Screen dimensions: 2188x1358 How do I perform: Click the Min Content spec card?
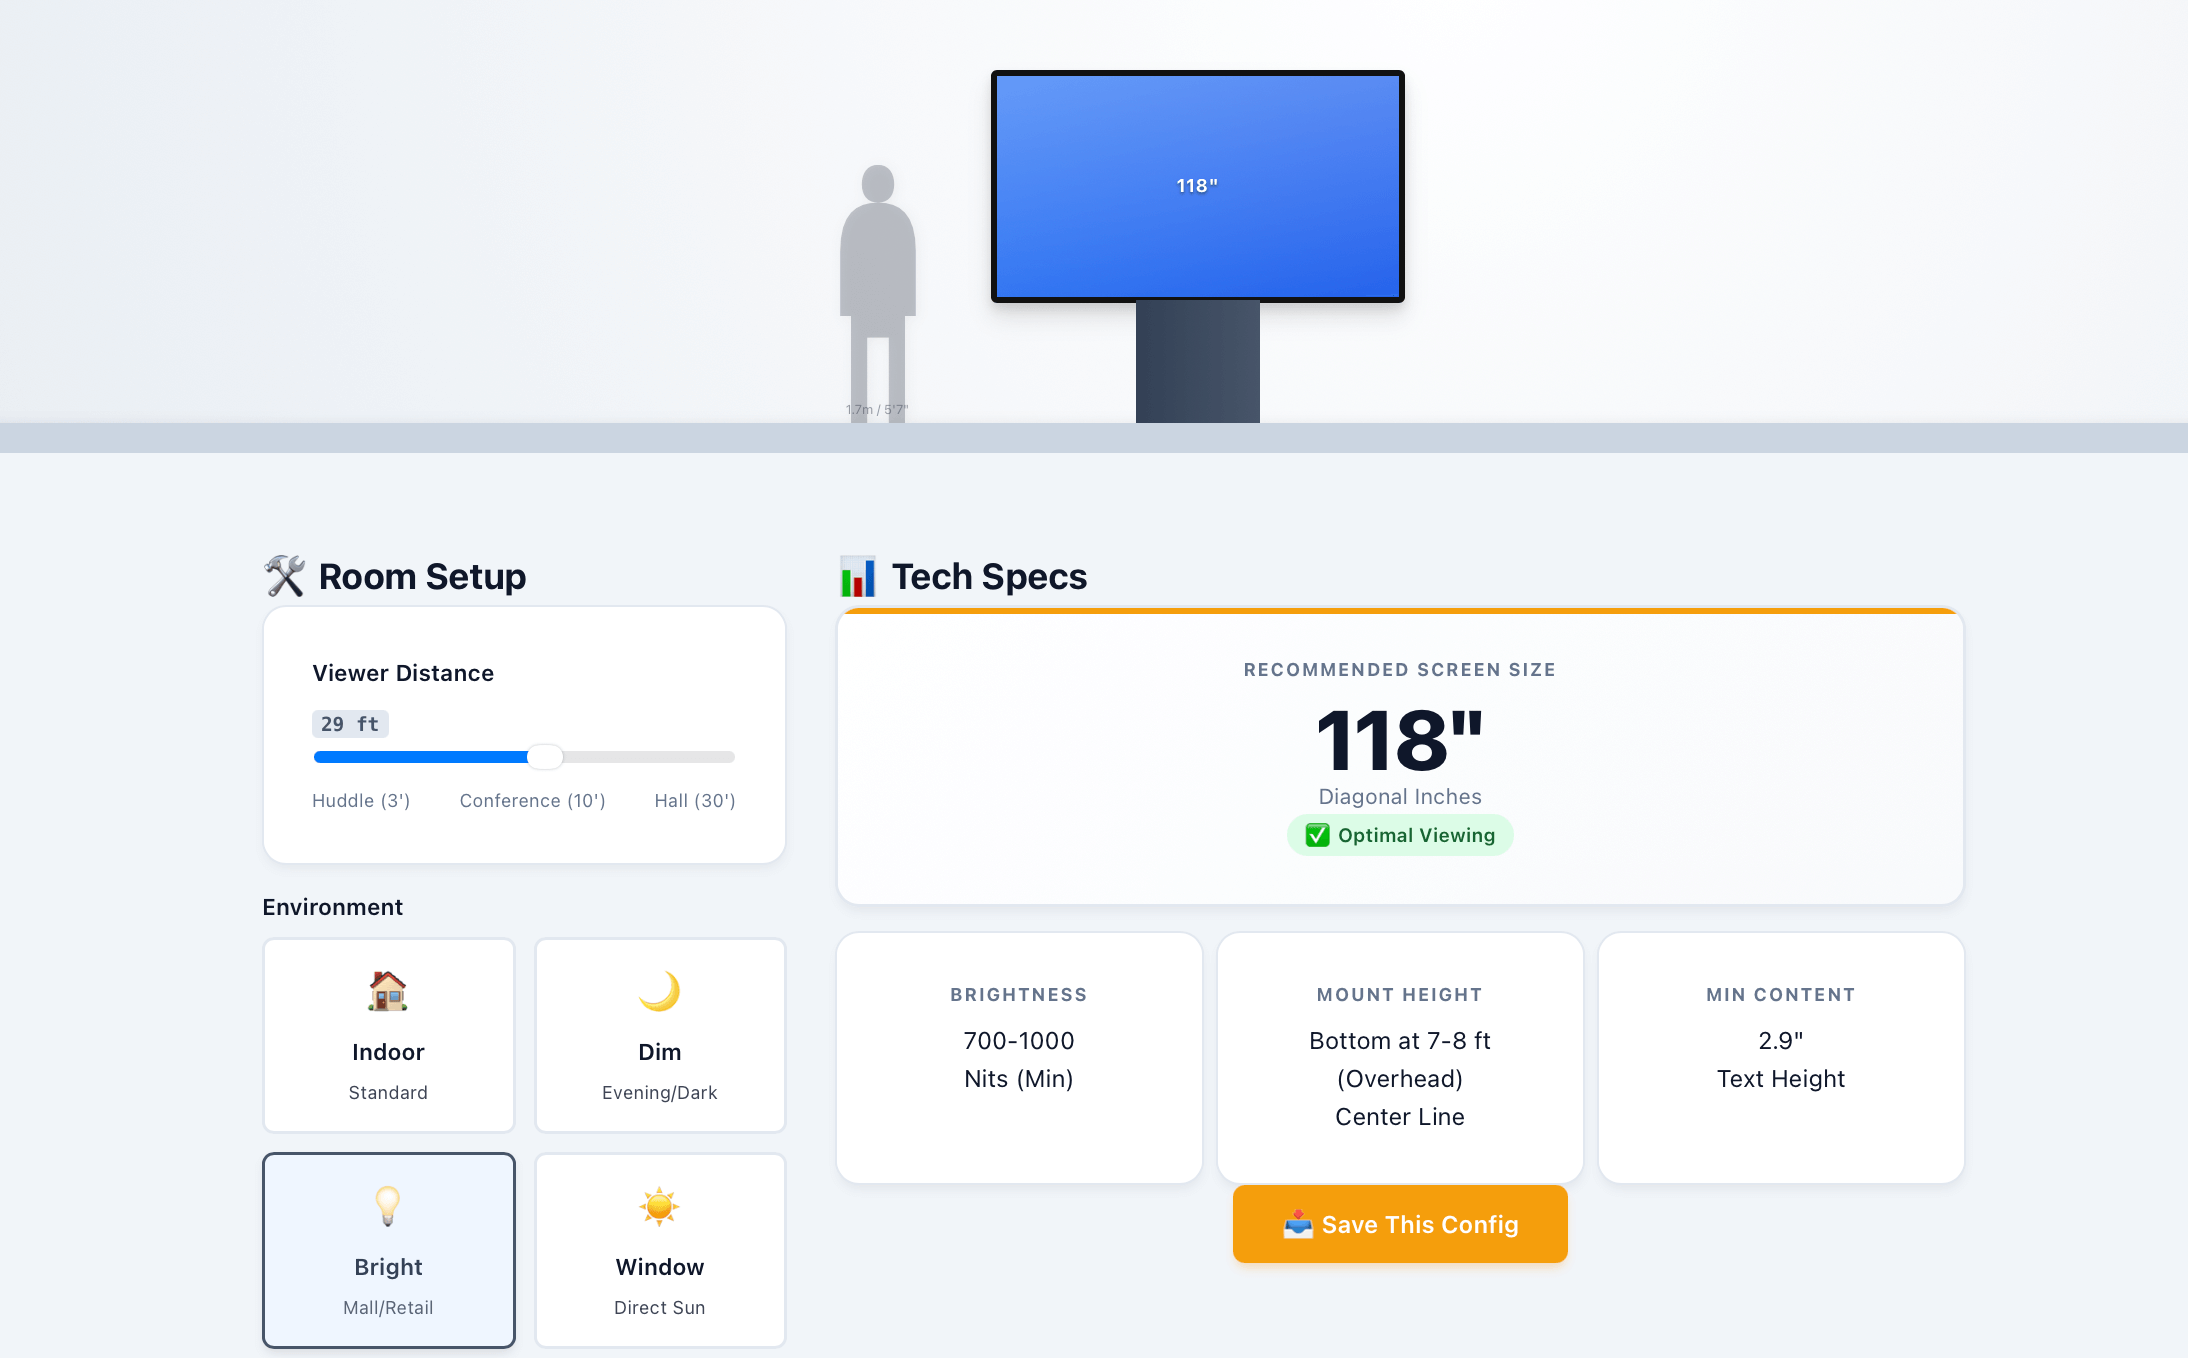pyautogui.click(x=1781, y=1058)
